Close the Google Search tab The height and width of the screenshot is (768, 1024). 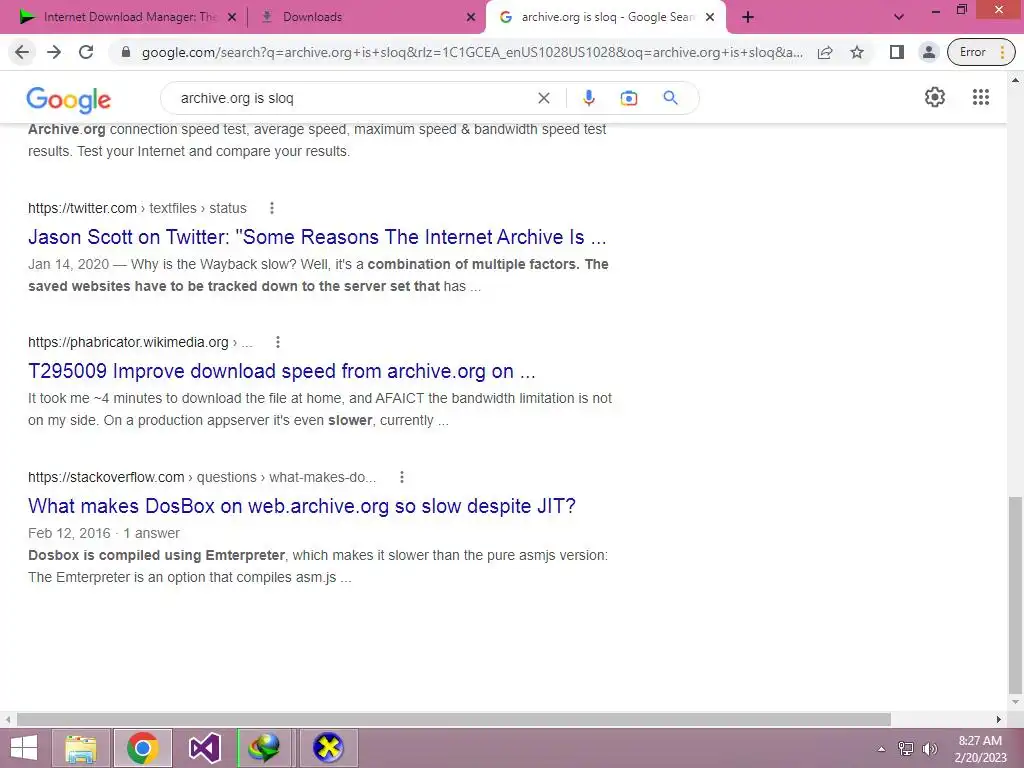click(x=711, y=17)
